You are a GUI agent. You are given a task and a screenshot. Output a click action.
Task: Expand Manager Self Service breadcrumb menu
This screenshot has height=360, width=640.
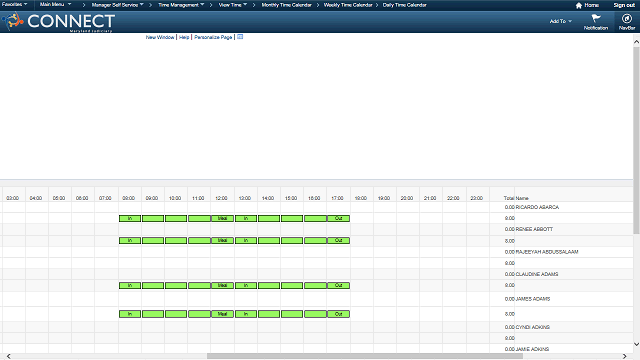(118, 5)
